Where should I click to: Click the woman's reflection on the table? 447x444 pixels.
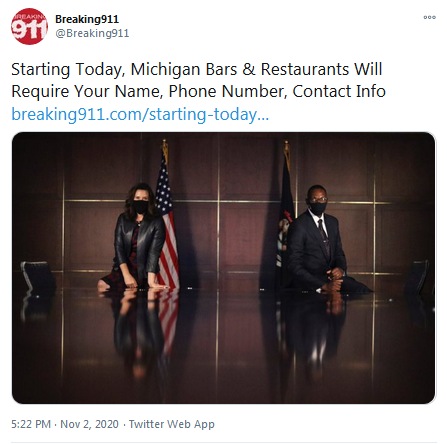[135, 330]
